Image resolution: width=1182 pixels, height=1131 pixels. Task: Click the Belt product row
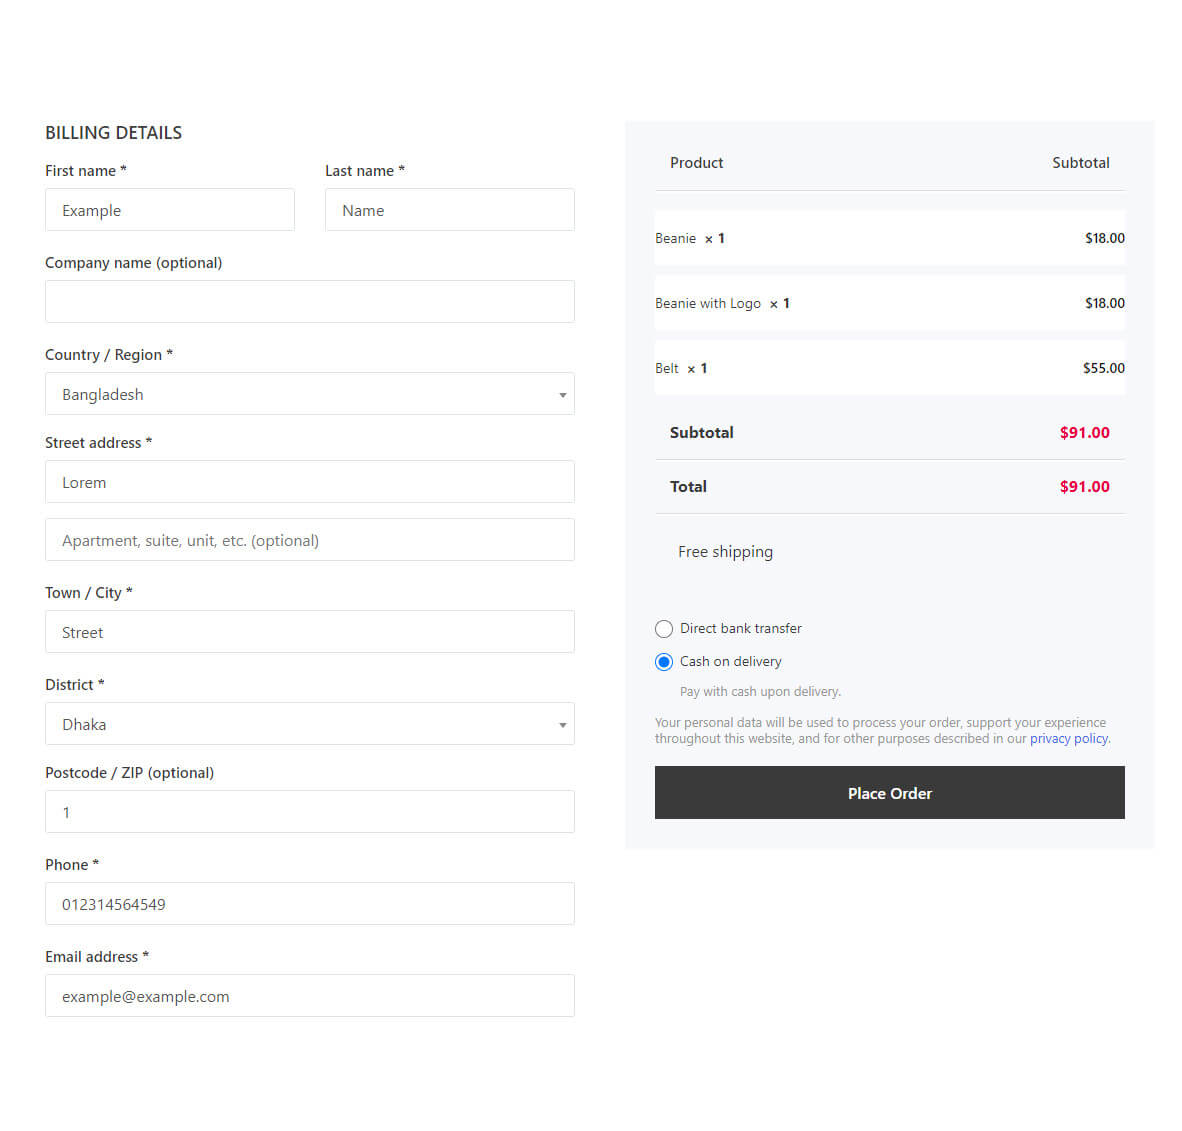coord(890,368)
